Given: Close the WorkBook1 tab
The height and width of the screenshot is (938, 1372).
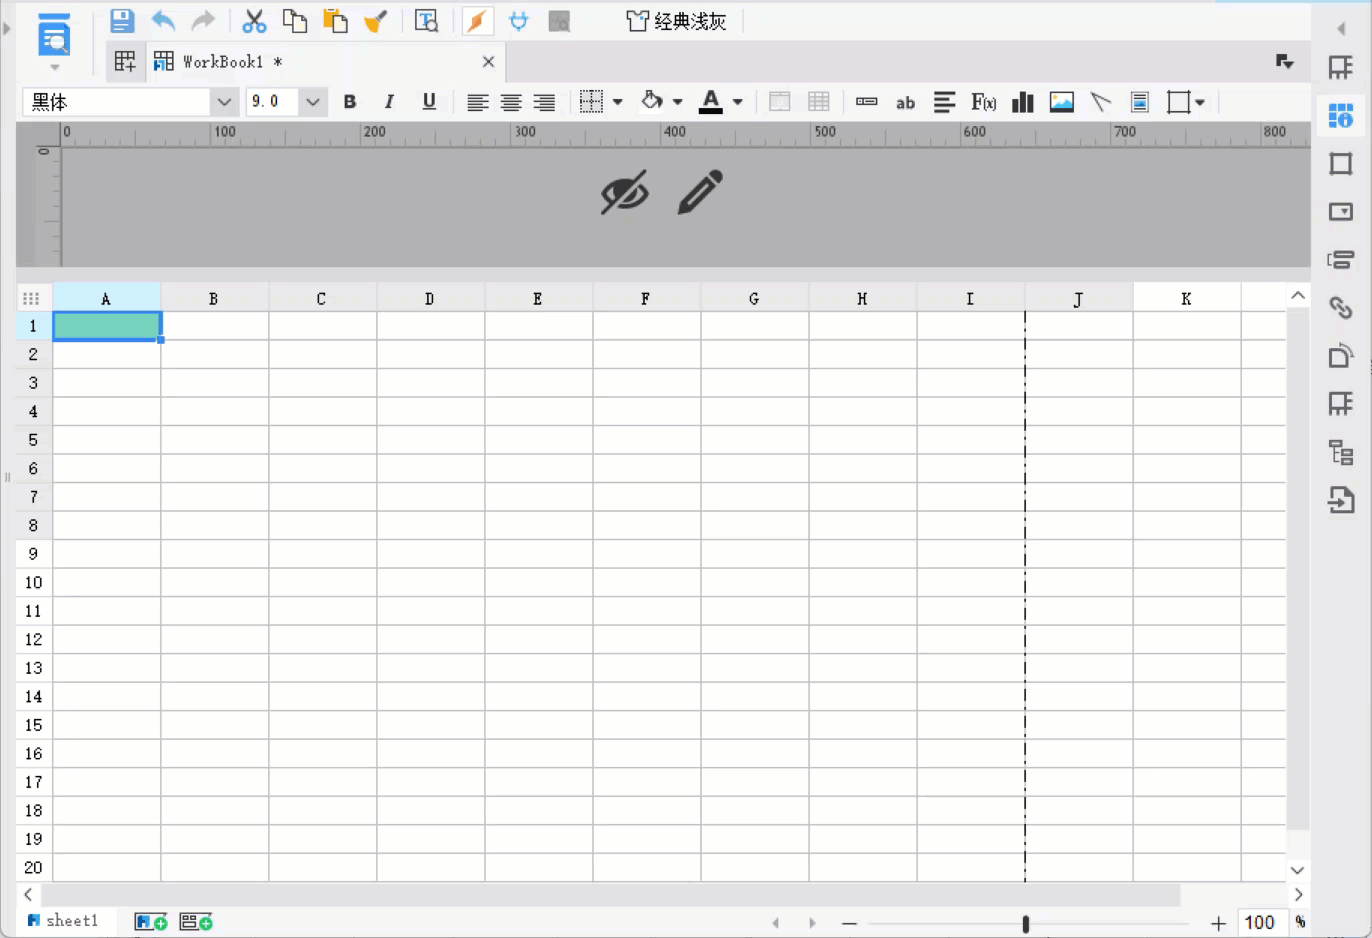Looking at the screenshot, I should coord(488,62).
